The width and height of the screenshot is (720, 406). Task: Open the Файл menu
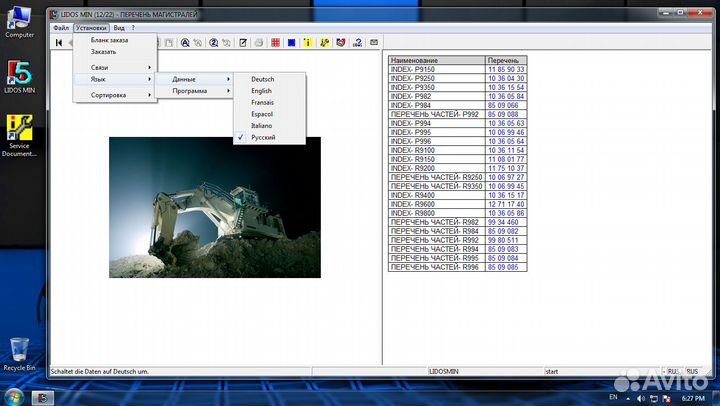[61, 28]
